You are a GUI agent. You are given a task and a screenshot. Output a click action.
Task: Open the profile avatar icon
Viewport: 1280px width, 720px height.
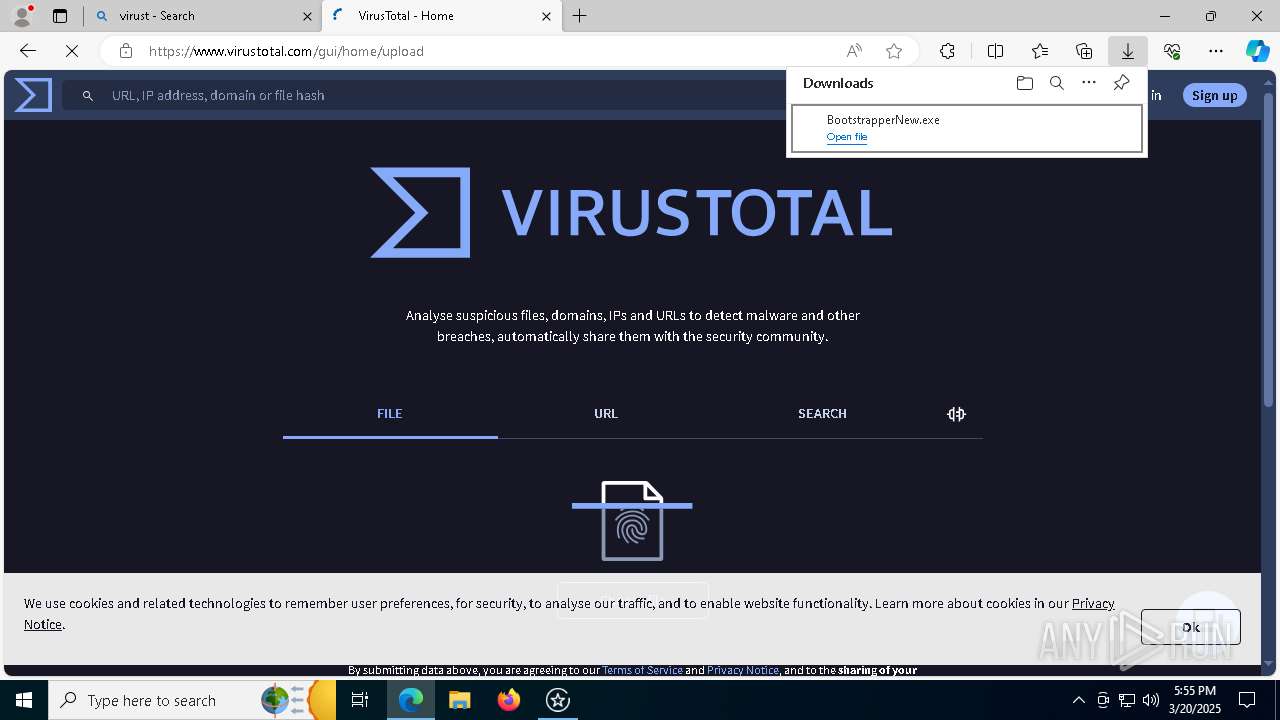(x=21, y=16)
